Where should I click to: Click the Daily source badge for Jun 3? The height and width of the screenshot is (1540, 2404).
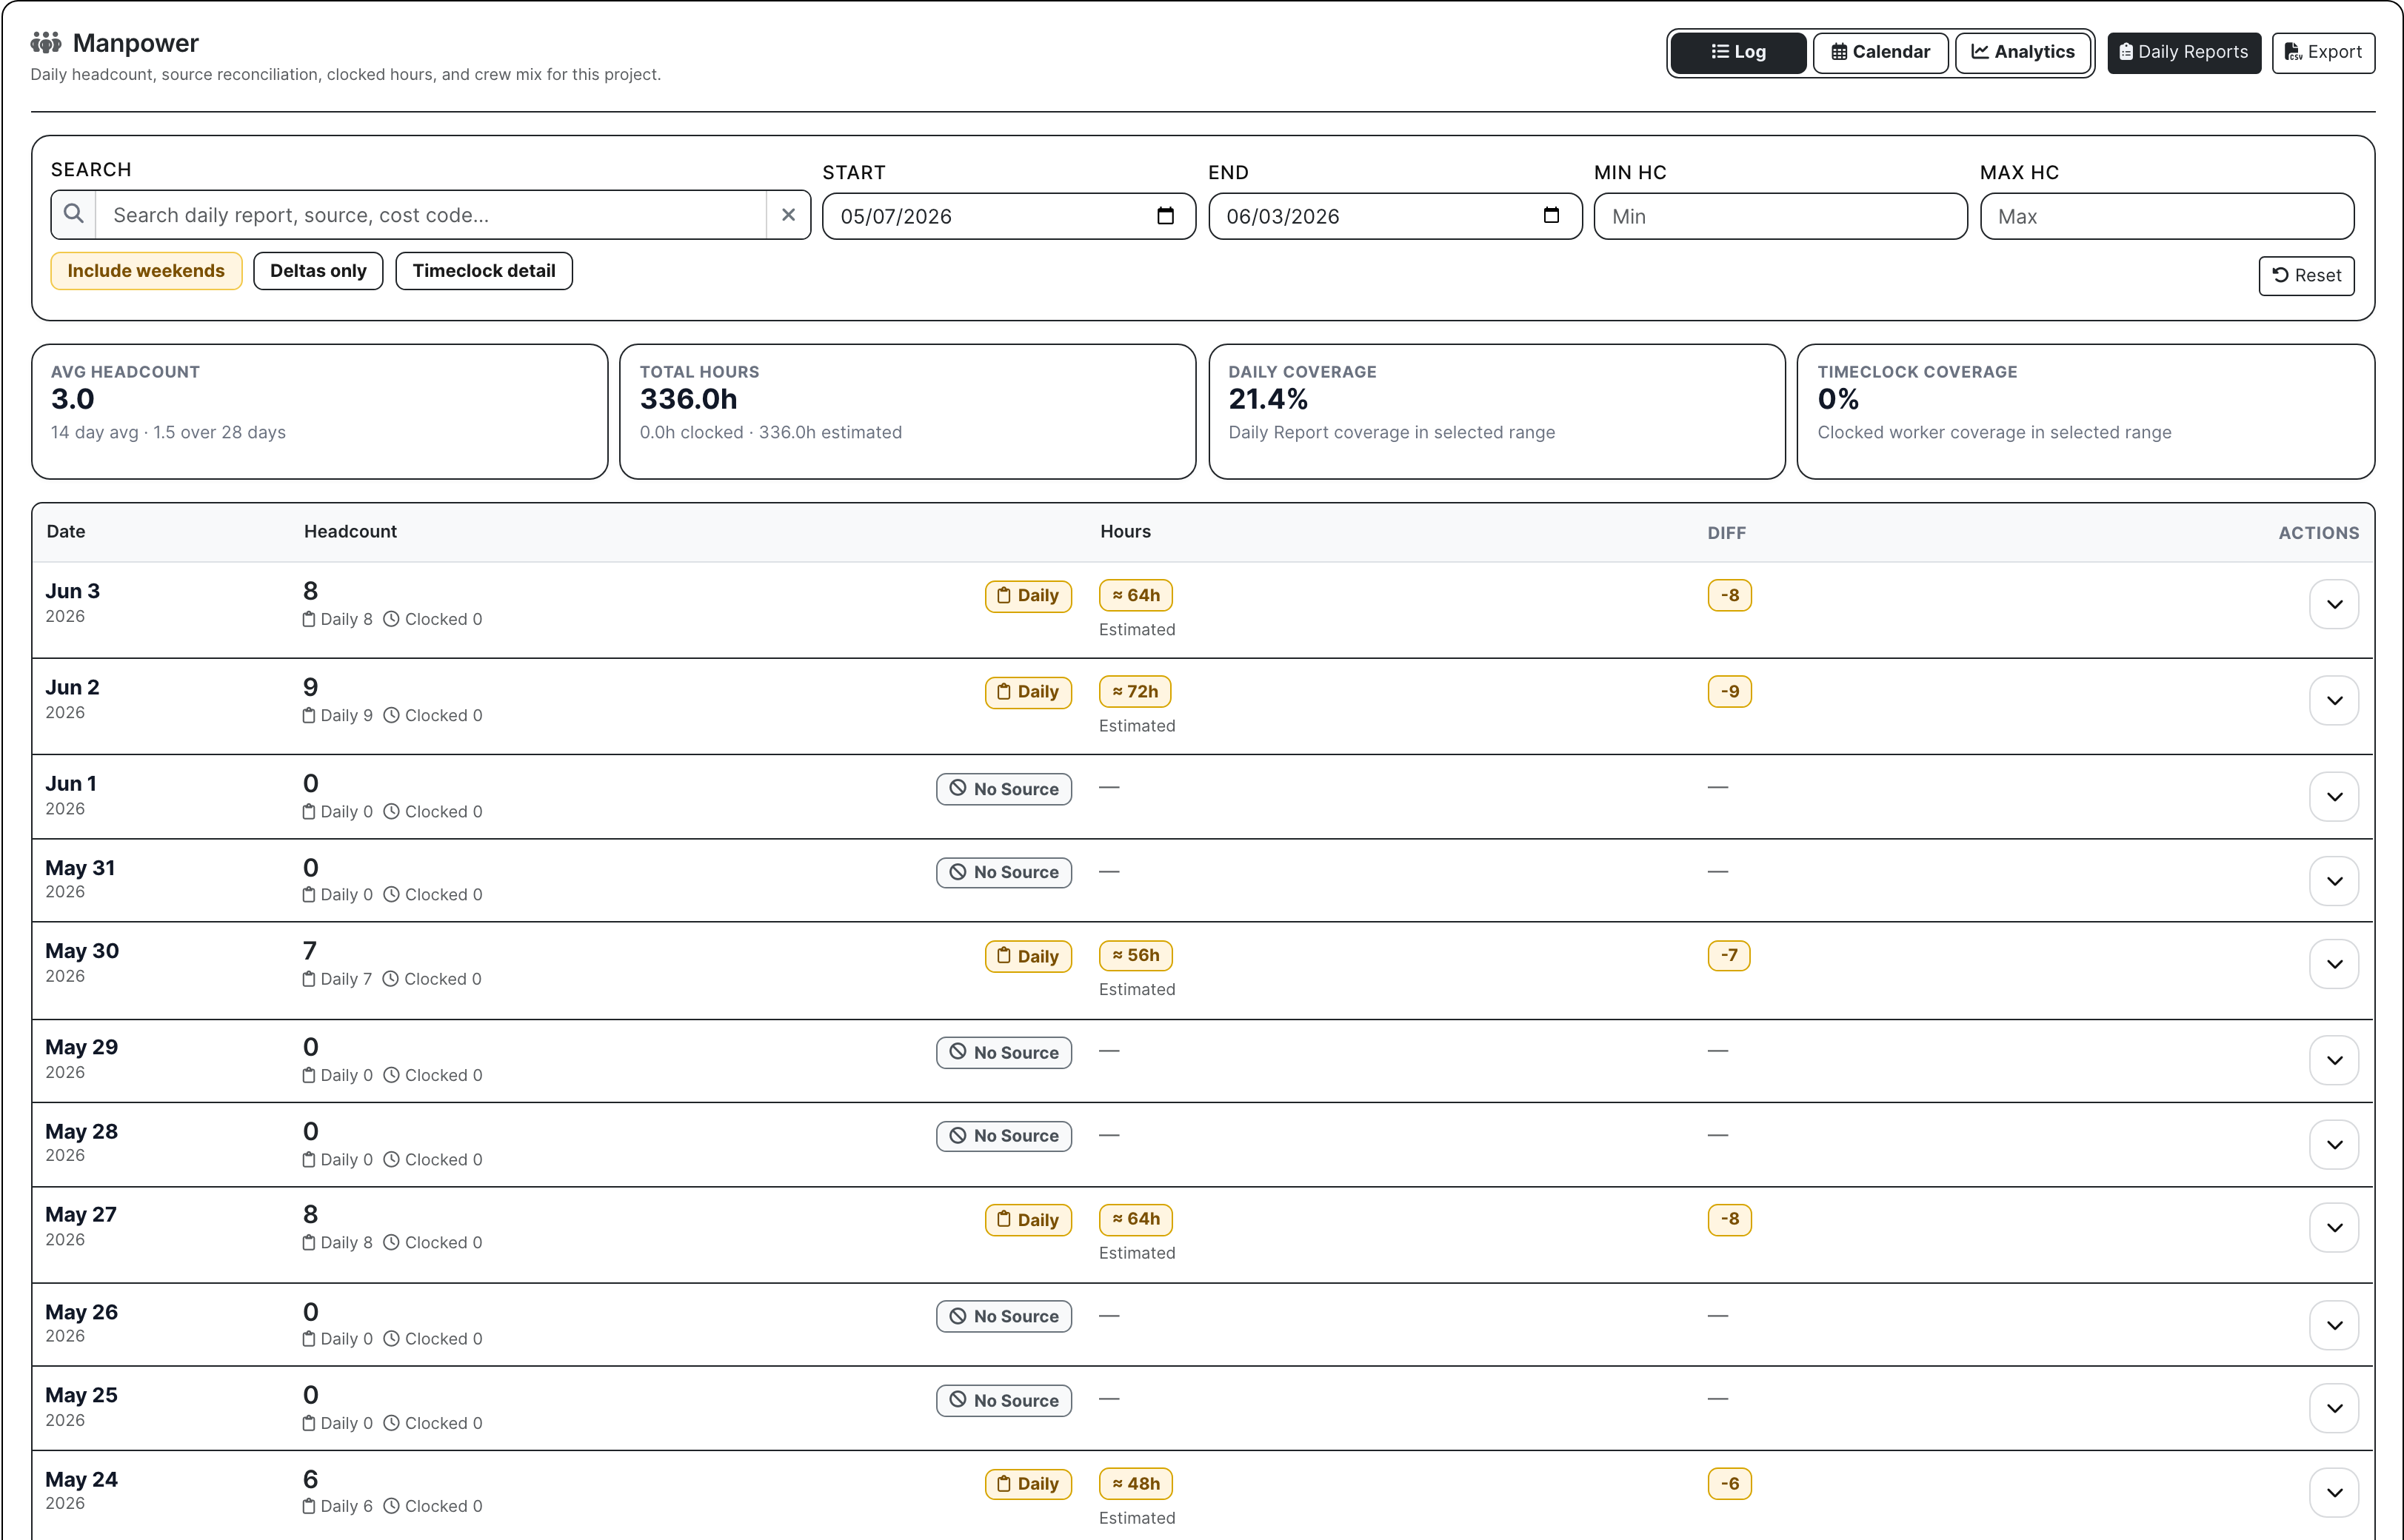[1028, 596]
